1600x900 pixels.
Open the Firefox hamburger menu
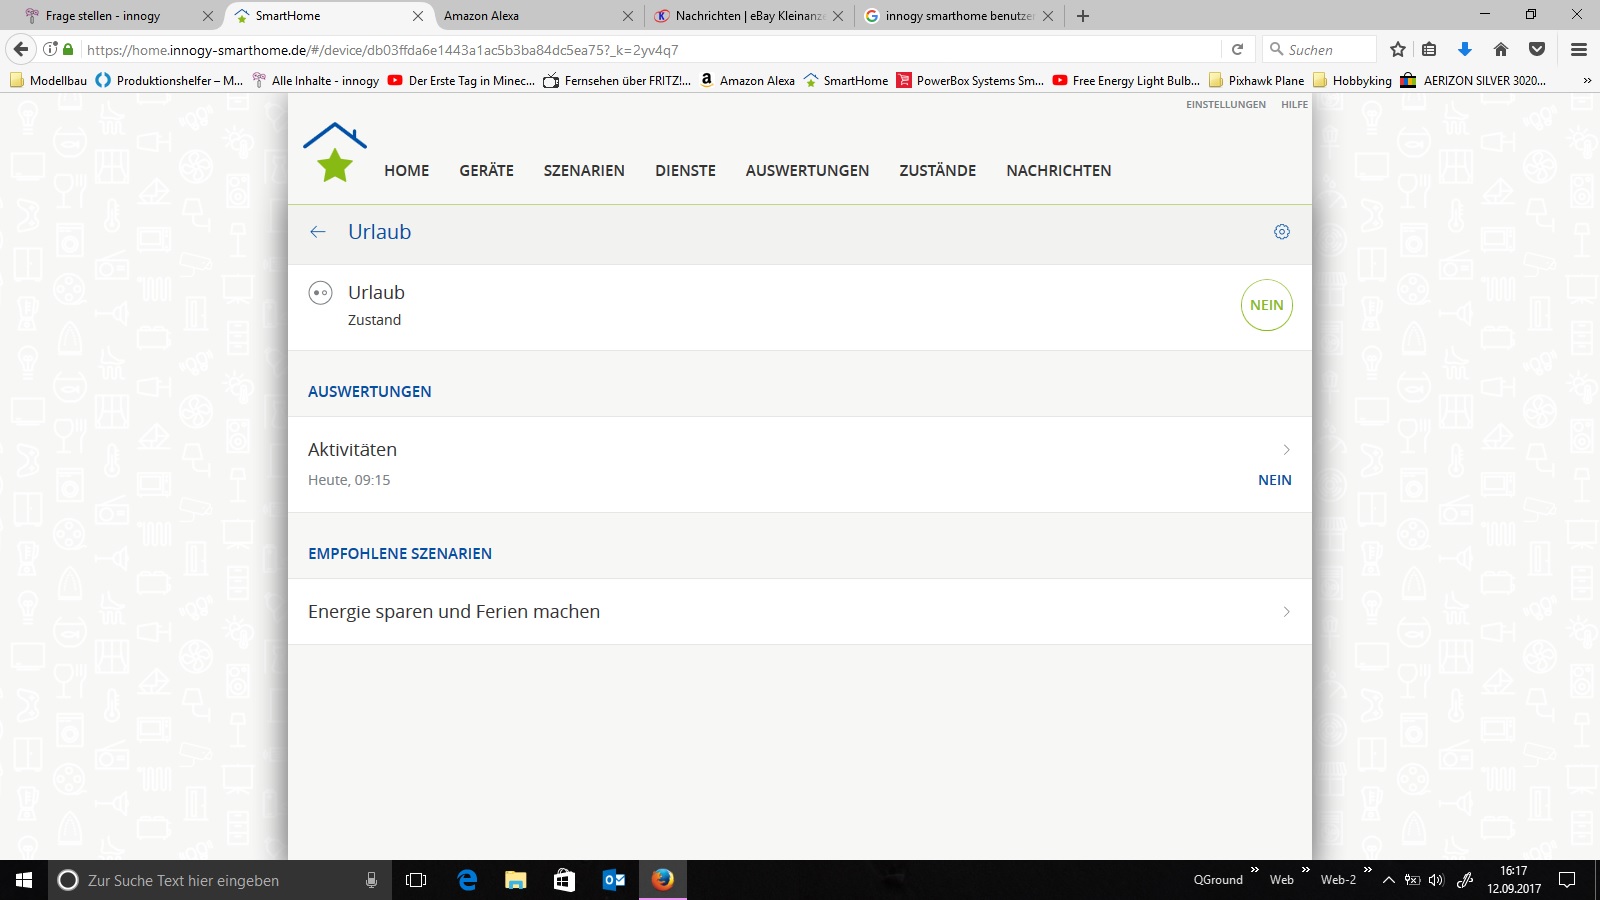[x=1579, y=49]
